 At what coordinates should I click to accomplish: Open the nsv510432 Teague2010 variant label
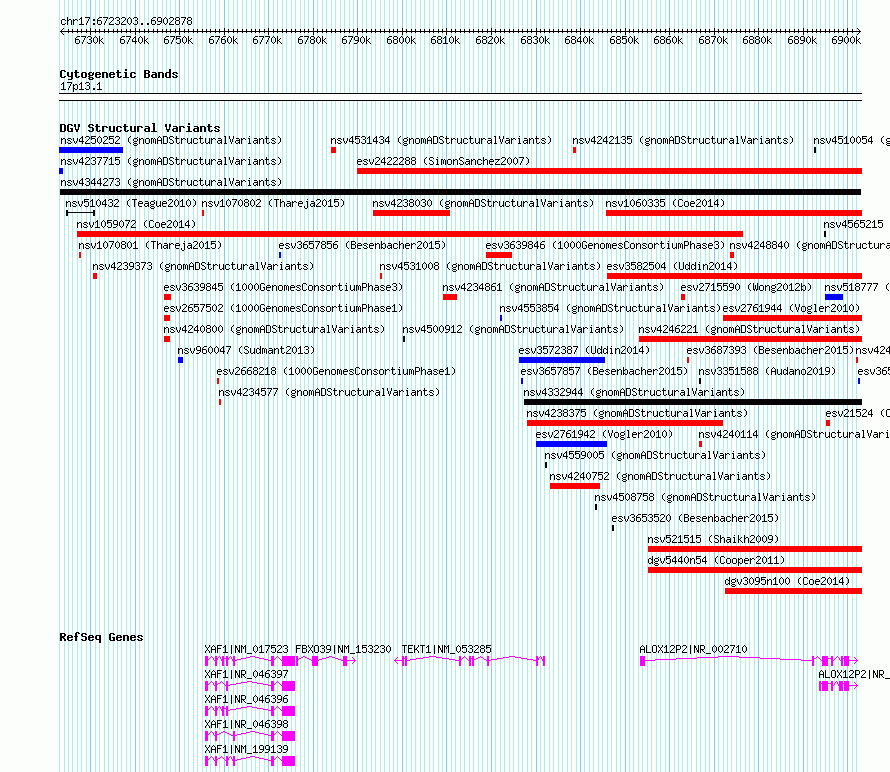[131, 203]
